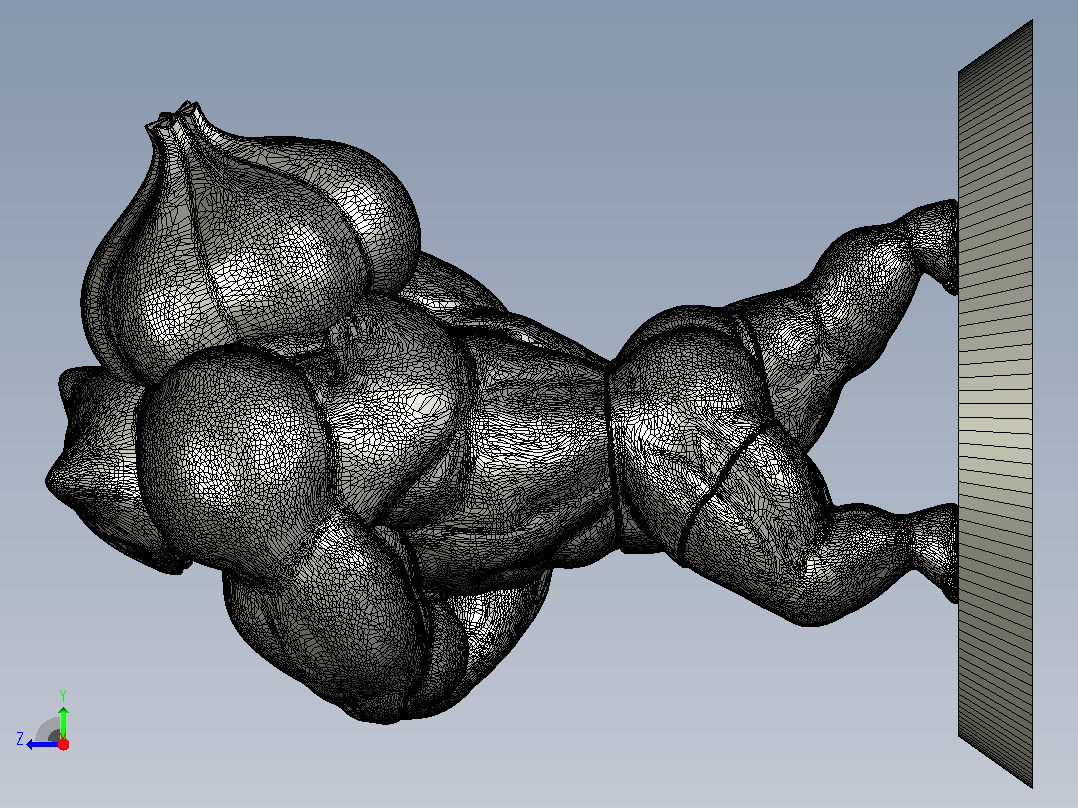Image resolution: width=1078 pixels, height=808 pixels.
Task: Select the flat rectangular base plate
Action: 996,404
